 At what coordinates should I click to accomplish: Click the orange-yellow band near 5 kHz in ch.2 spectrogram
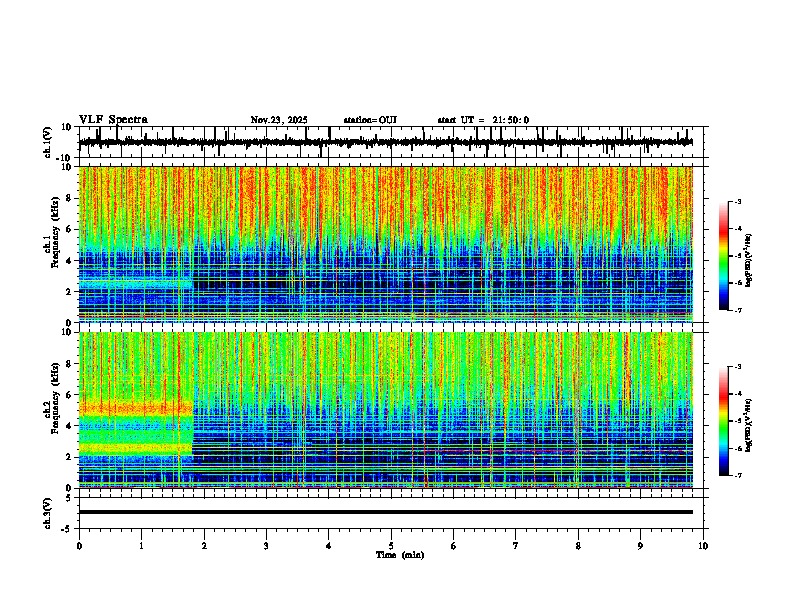point(136,407)
